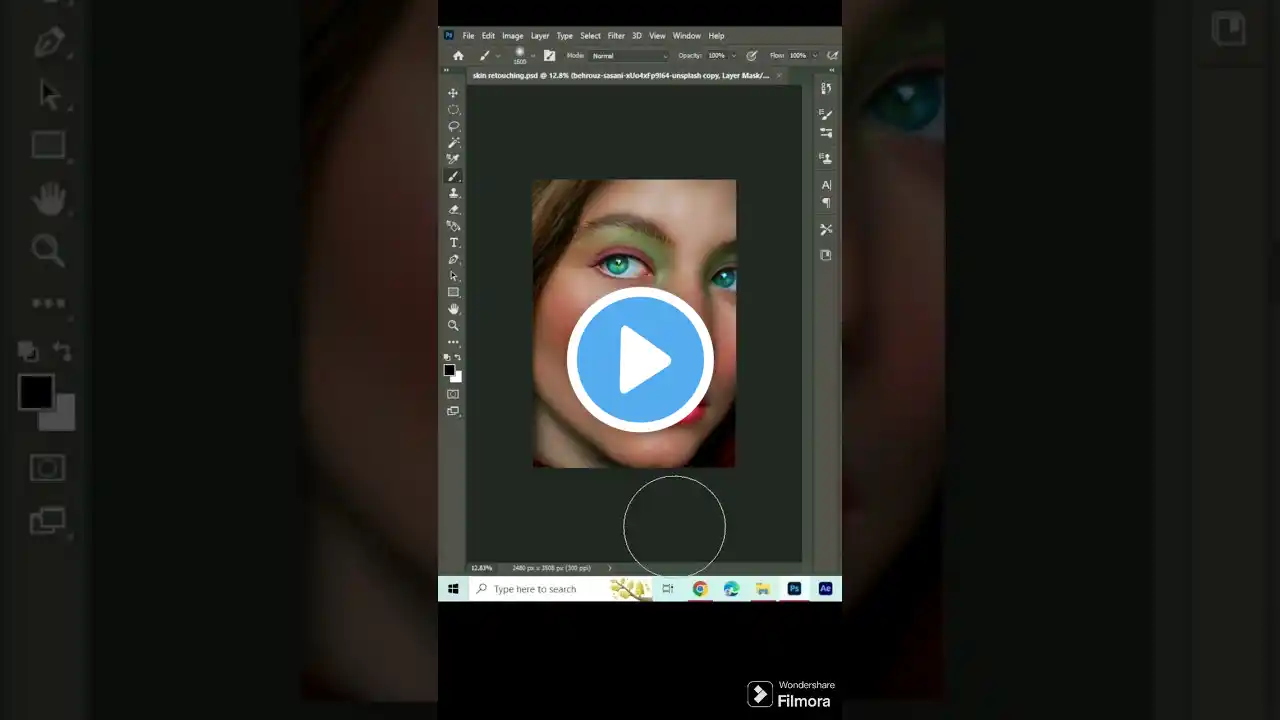Image resolution: width=1280 pixels, height=720 pixels.
Task: Select the Type tool
Action: coord(453,242)
